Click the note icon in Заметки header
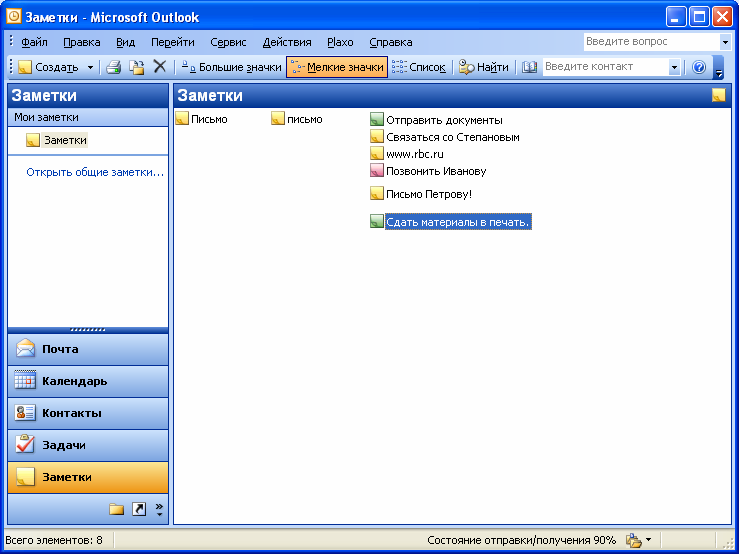The height and width of the screenshot is (554, 739). click(718, 95)
